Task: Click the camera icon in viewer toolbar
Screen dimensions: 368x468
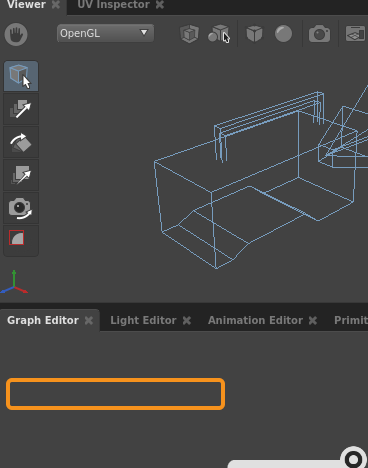Action: click(x=319, y=34)
